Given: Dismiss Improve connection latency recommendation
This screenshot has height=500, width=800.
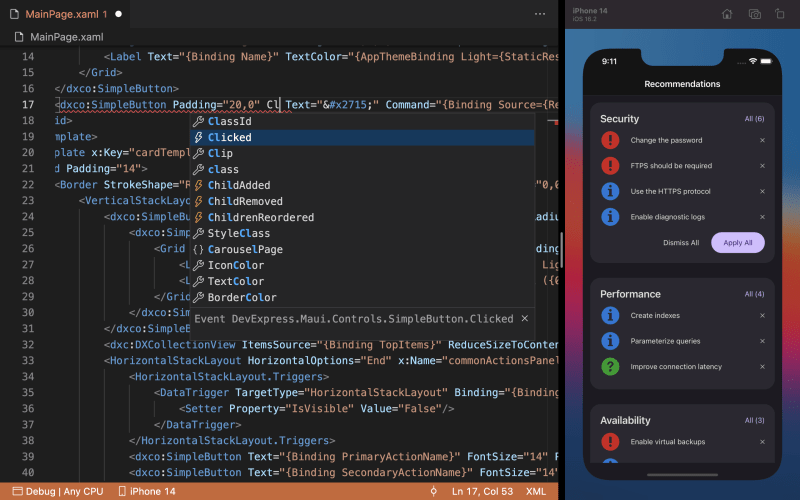Looking at the screenshot, I should [762, 366].
